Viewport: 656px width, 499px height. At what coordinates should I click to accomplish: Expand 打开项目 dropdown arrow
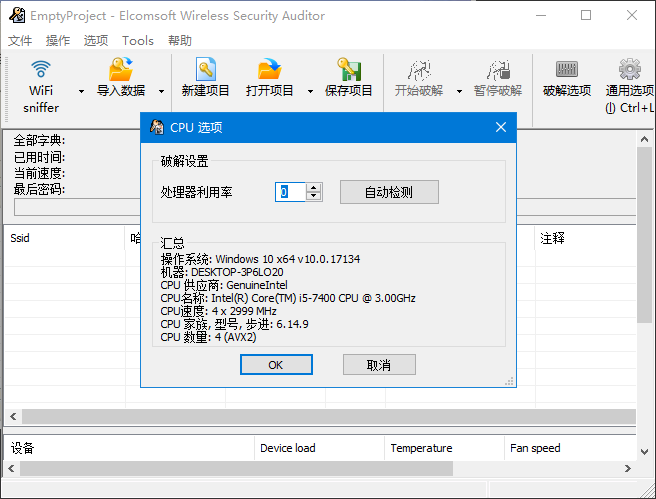pyautogui.click(x=310, y=91)
